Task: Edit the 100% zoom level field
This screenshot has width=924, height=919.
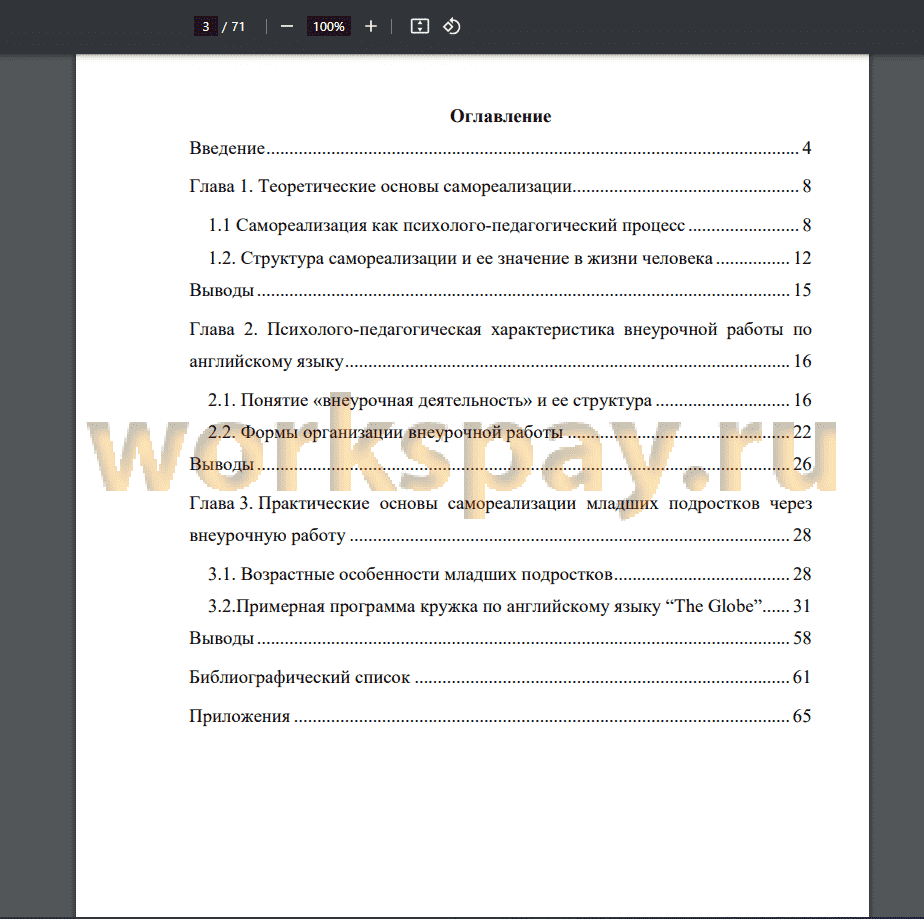Action: [x=329, y=27]
